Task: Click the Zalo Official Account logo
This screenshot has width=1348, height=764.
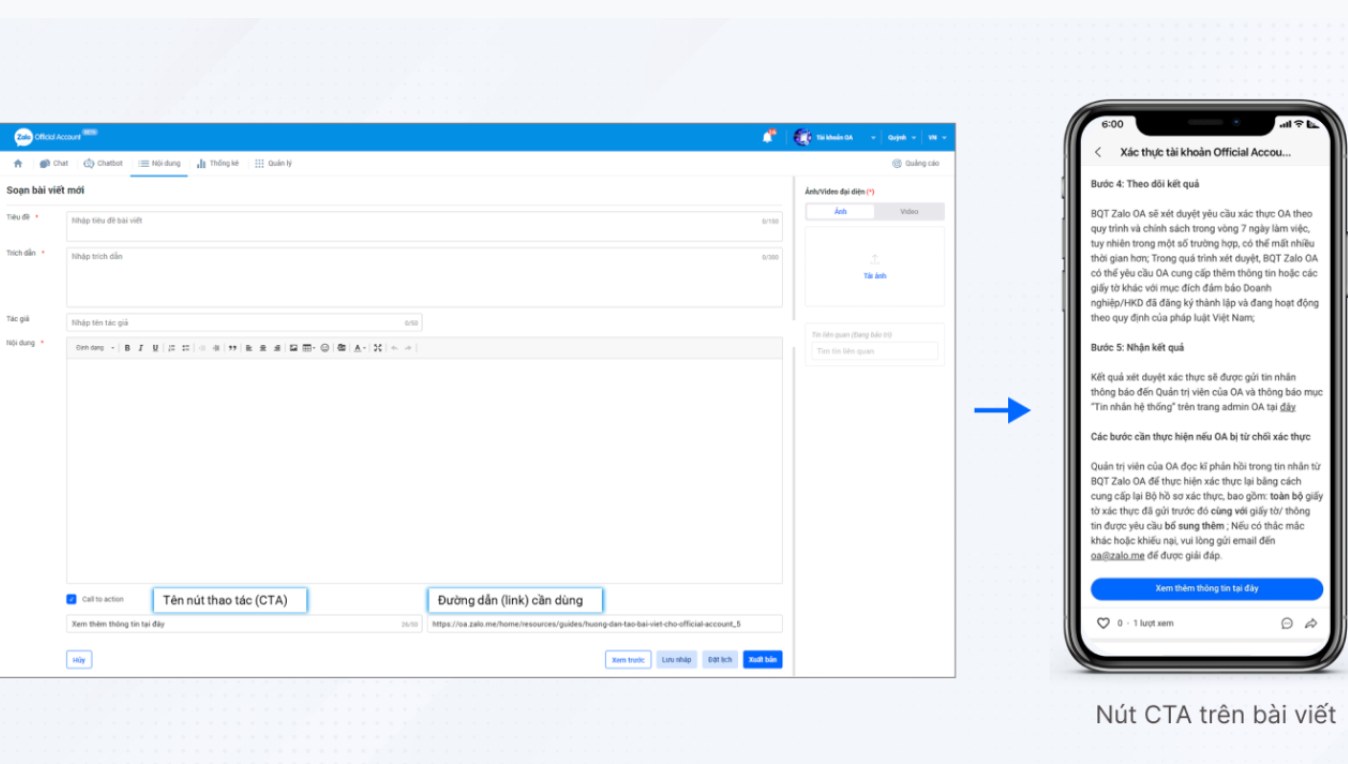Action: click(48, 137)
